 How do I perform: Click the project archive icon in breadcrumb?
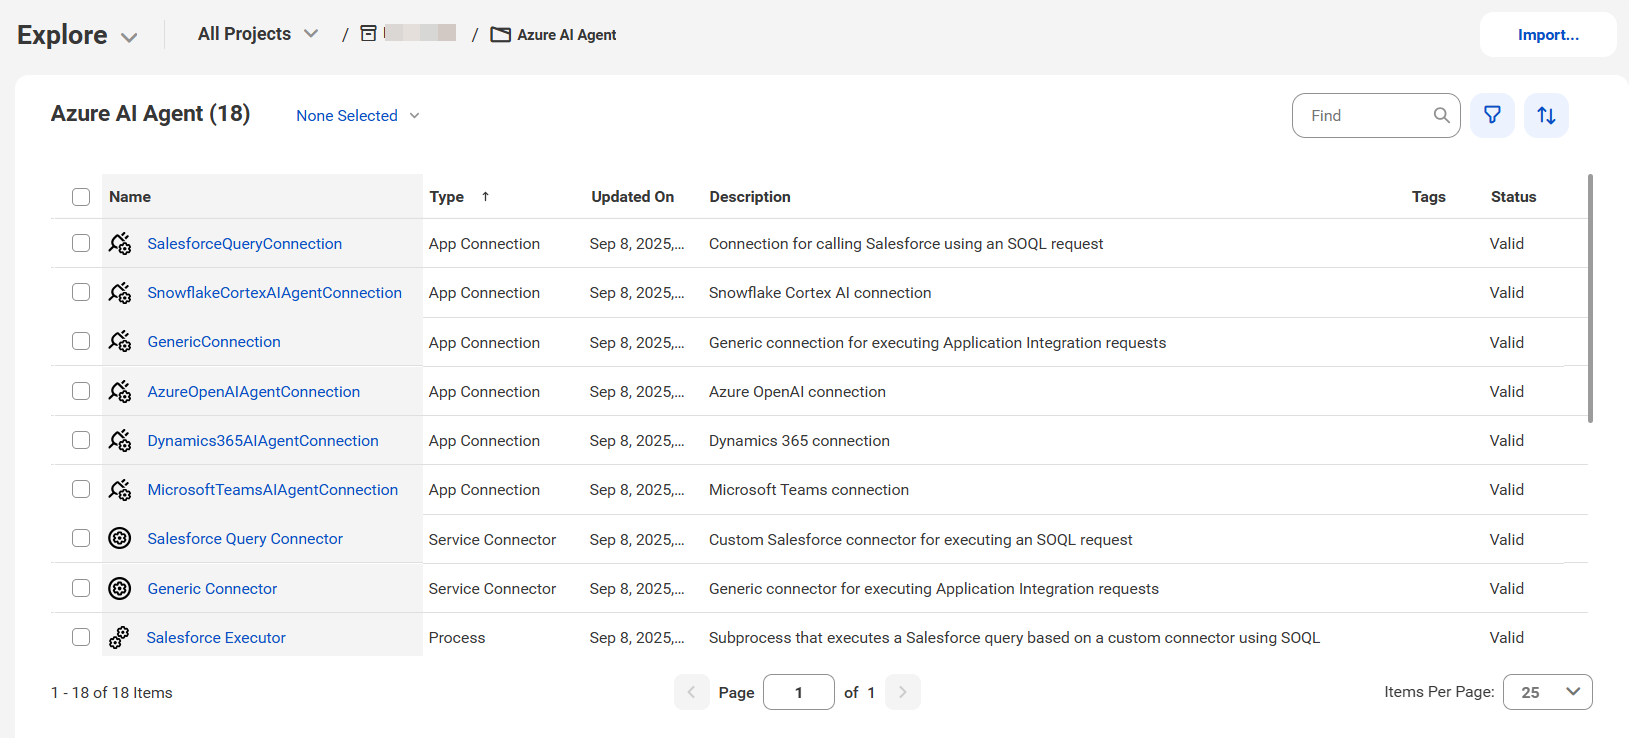point(368,34)
